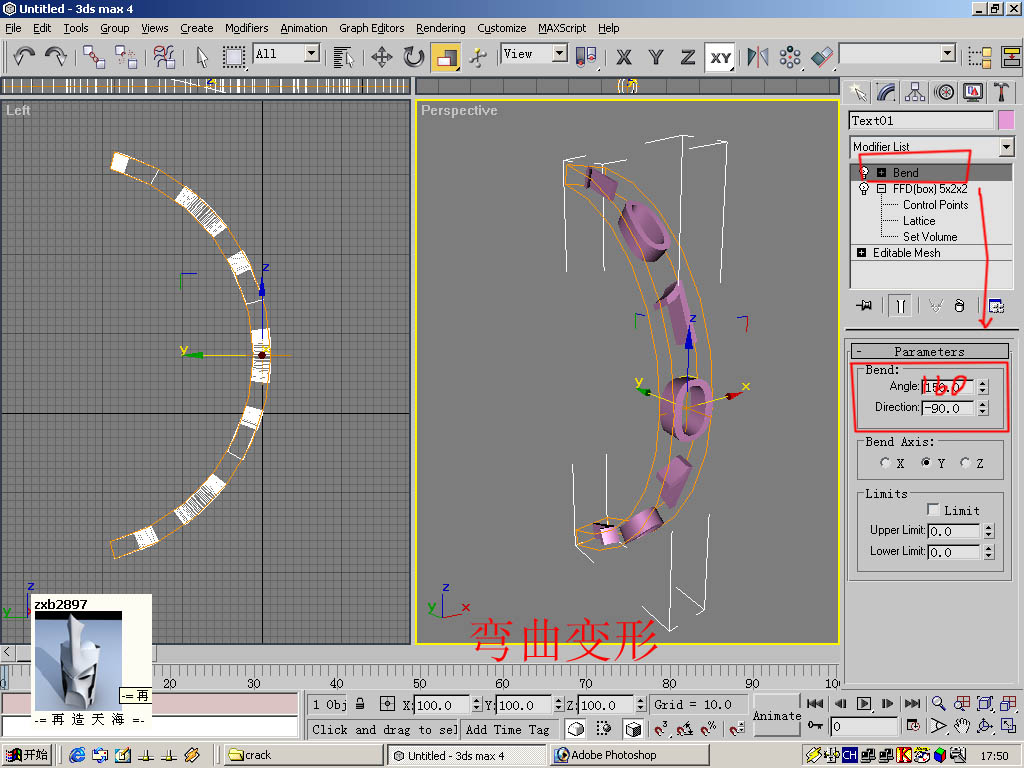Click the Rectangular Selection Region icon
Screen dimensions: 1024x768
[233, 57]
